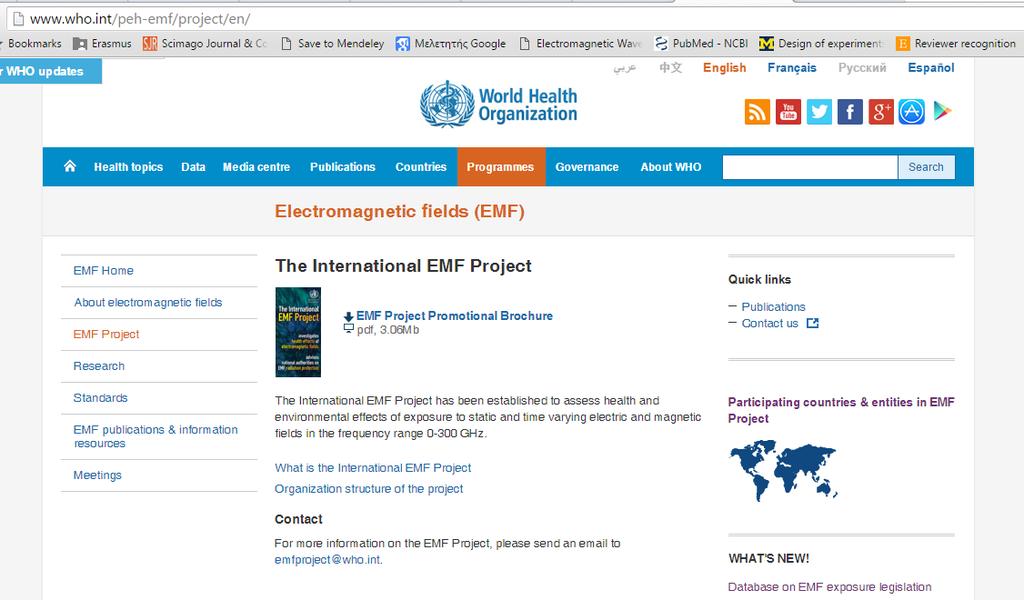Download the EMF Project Promotional Brochure
Viewport: 1024px width, 600px height.
pyautogui.click(x=455, y=316)
